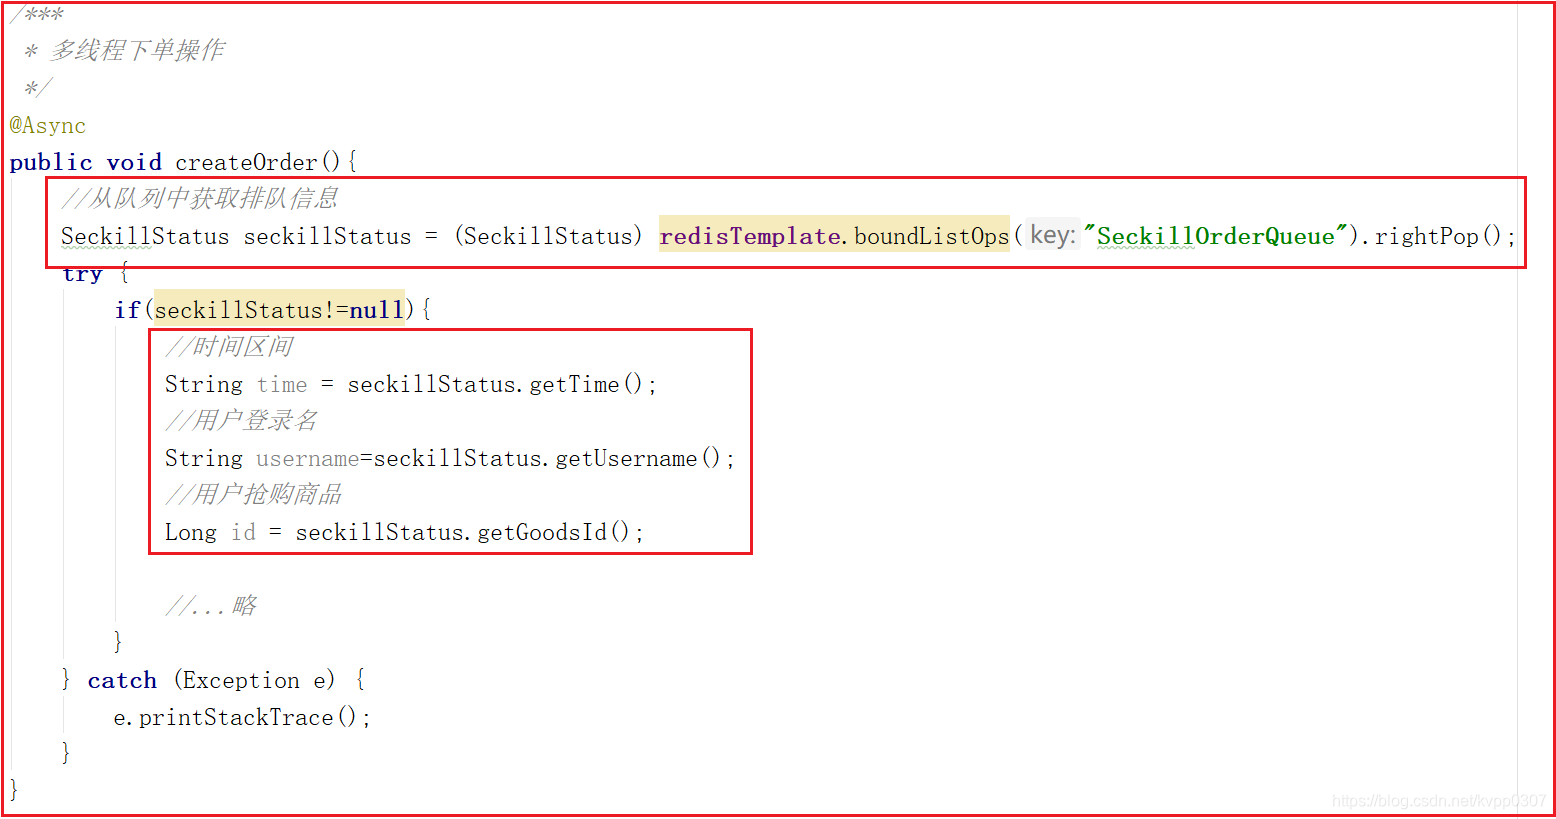Click the getUsername() method call
Viewport: 1556px width, 819px height.
[637, 458]
